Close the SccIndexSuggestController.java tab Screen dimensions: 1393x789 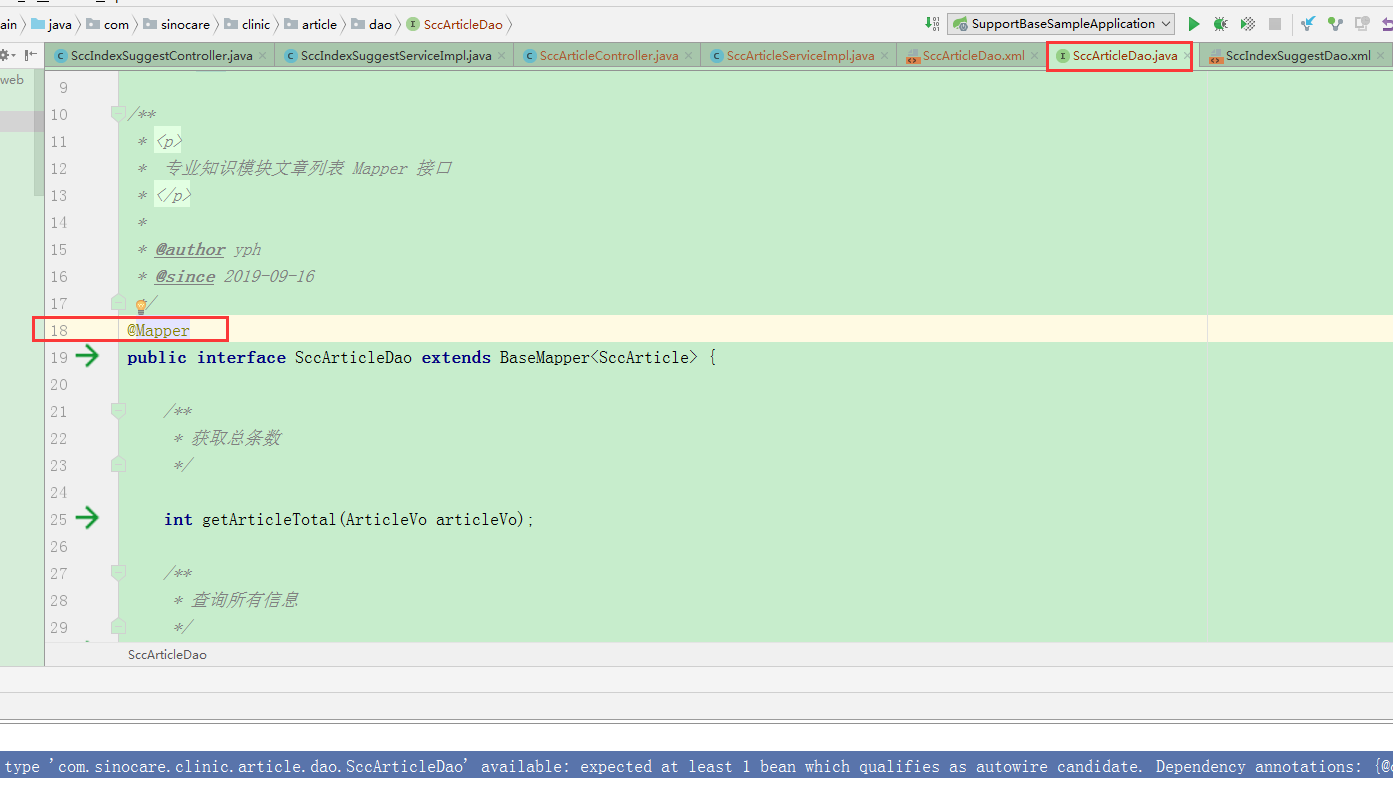265,56
